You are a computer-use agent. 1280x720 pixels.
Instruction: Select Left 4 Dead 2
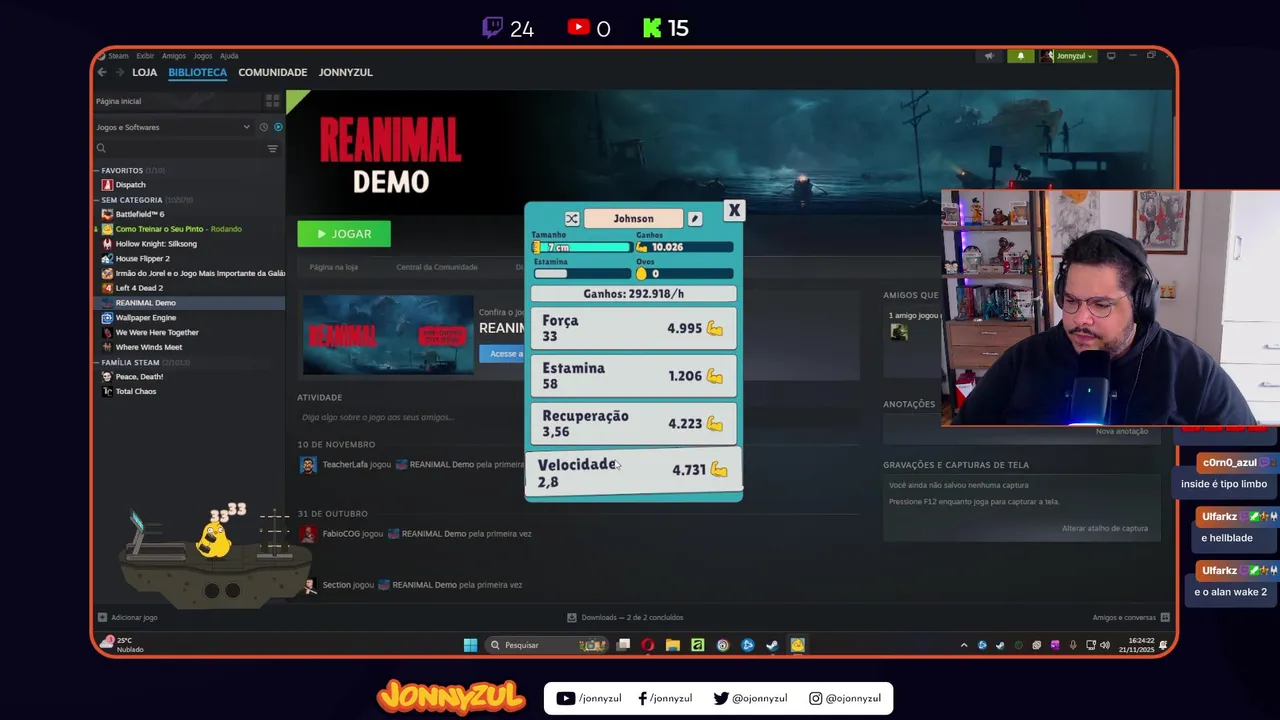point(139,288)
